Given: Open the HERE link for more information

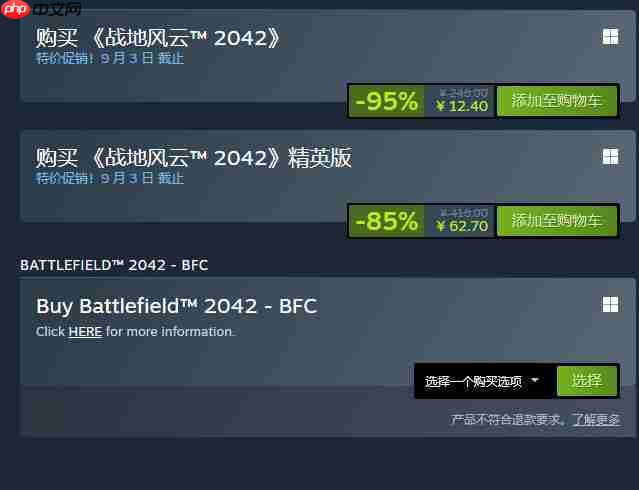Looking at the screenshot, I should 85,332.
